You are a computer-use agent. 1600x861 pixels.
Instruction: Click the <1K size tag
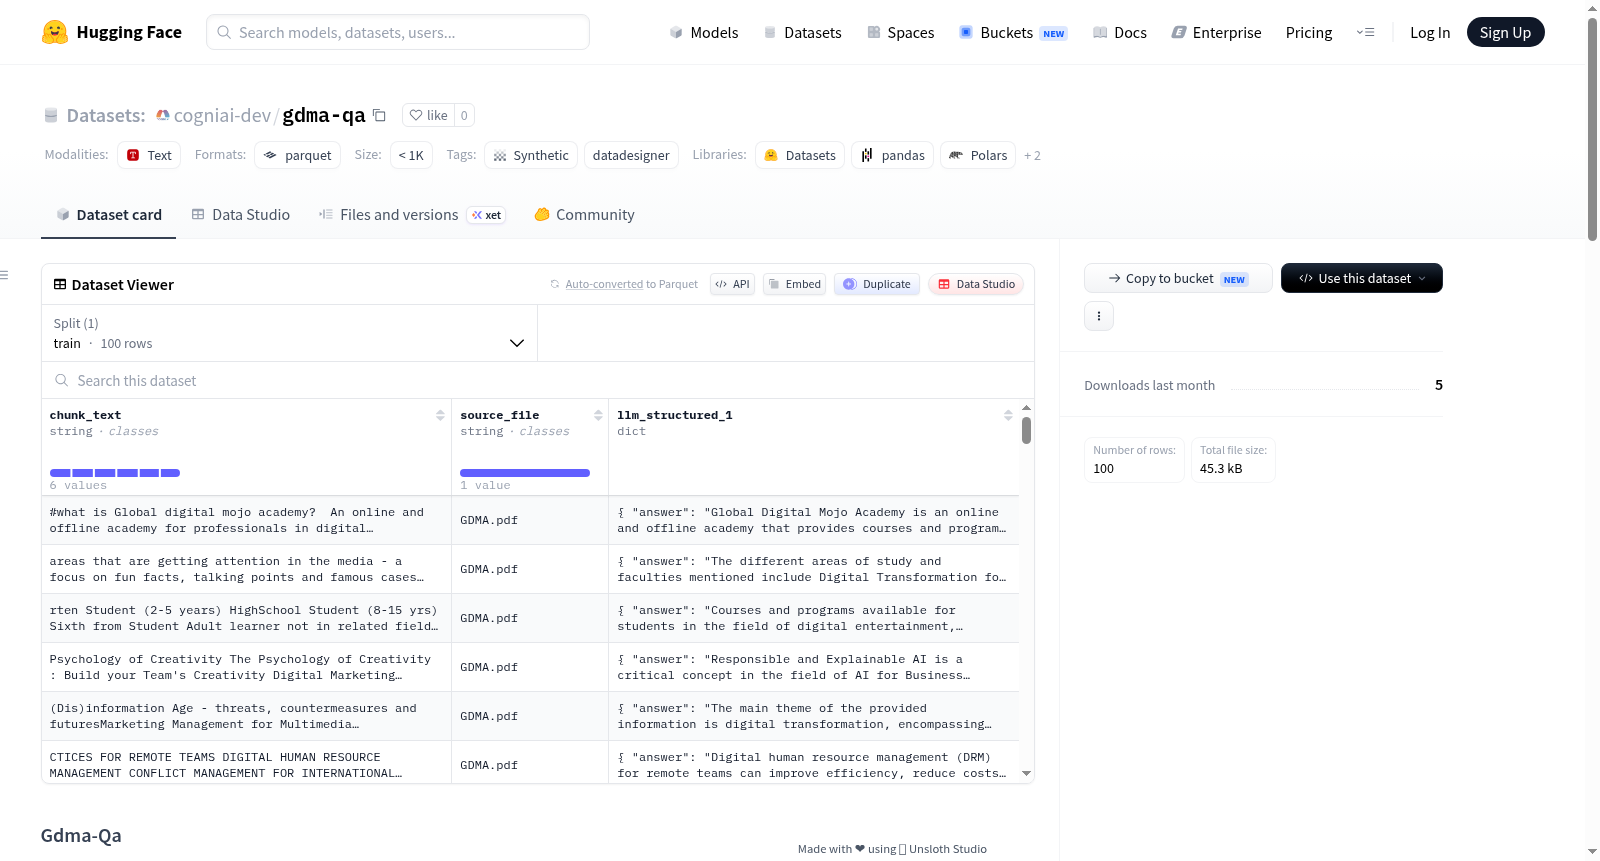pyautogui.click(x=411, y=155)
